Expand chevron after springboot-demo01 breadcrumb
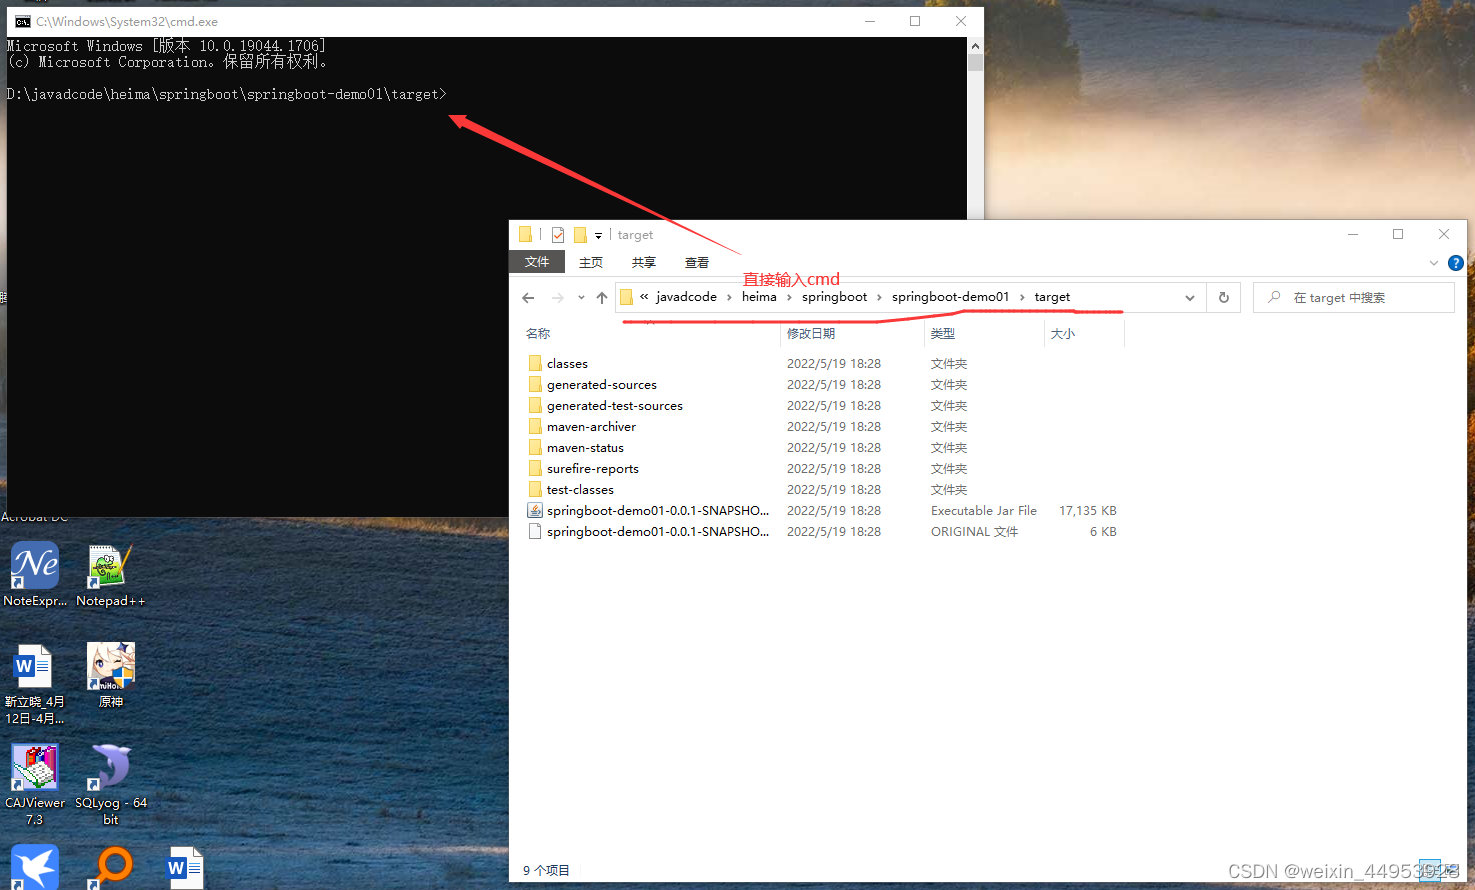Viewport: 1475px width, 890px height. tap(1022, 297)
